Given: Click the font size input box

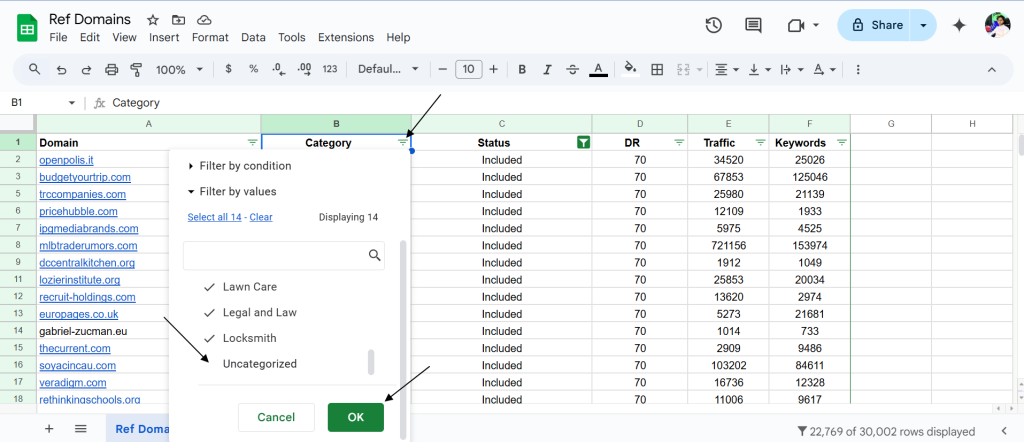Looking at the screenshot, I should (x=468, y=69).
